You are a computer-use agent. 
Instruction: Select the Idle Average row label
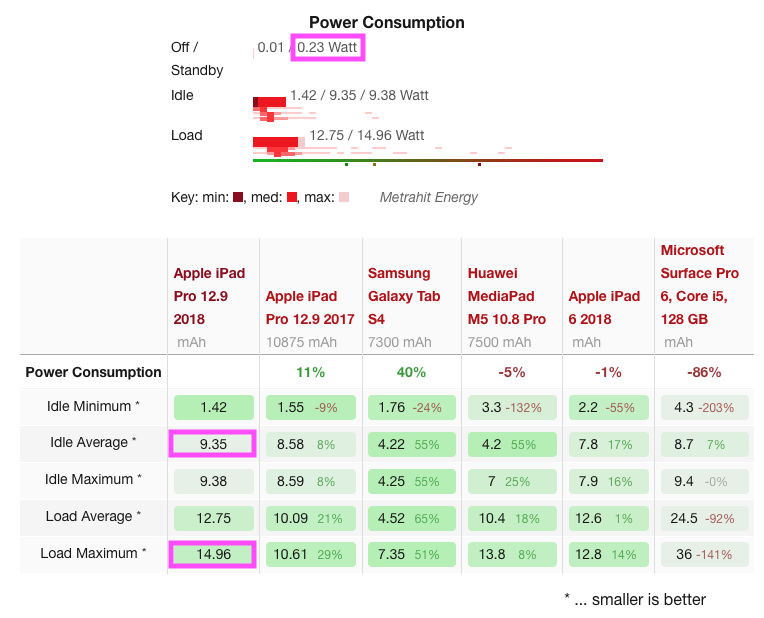pyautogui.click(x=93, y=443)
